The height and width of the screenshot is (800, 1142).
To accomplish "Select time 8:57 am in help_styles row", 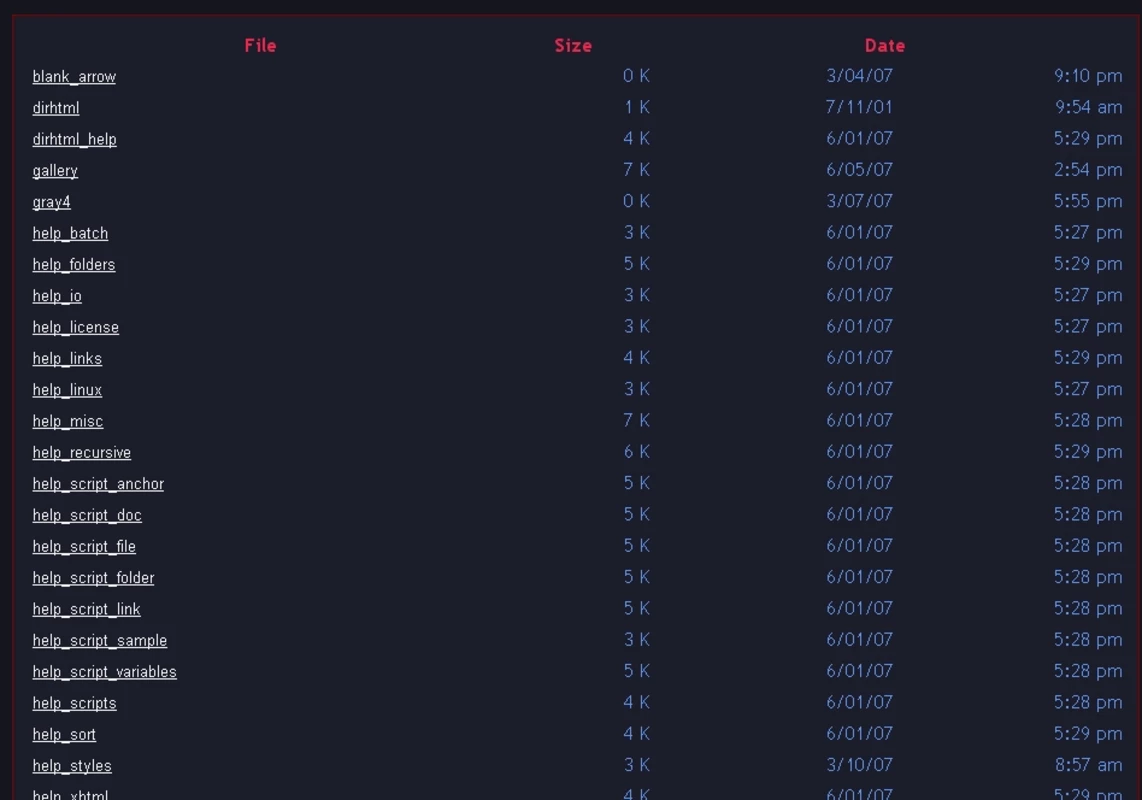I will tap(1089, 765).
